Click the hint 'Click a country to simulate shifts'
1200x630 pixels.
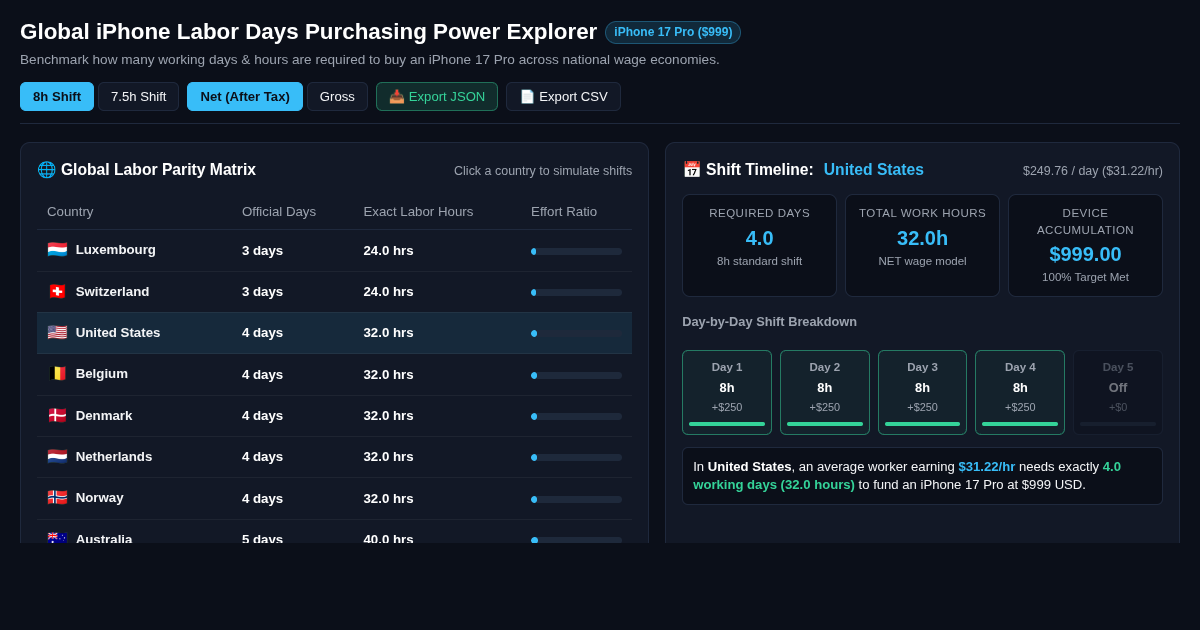[x=543, y=171]
